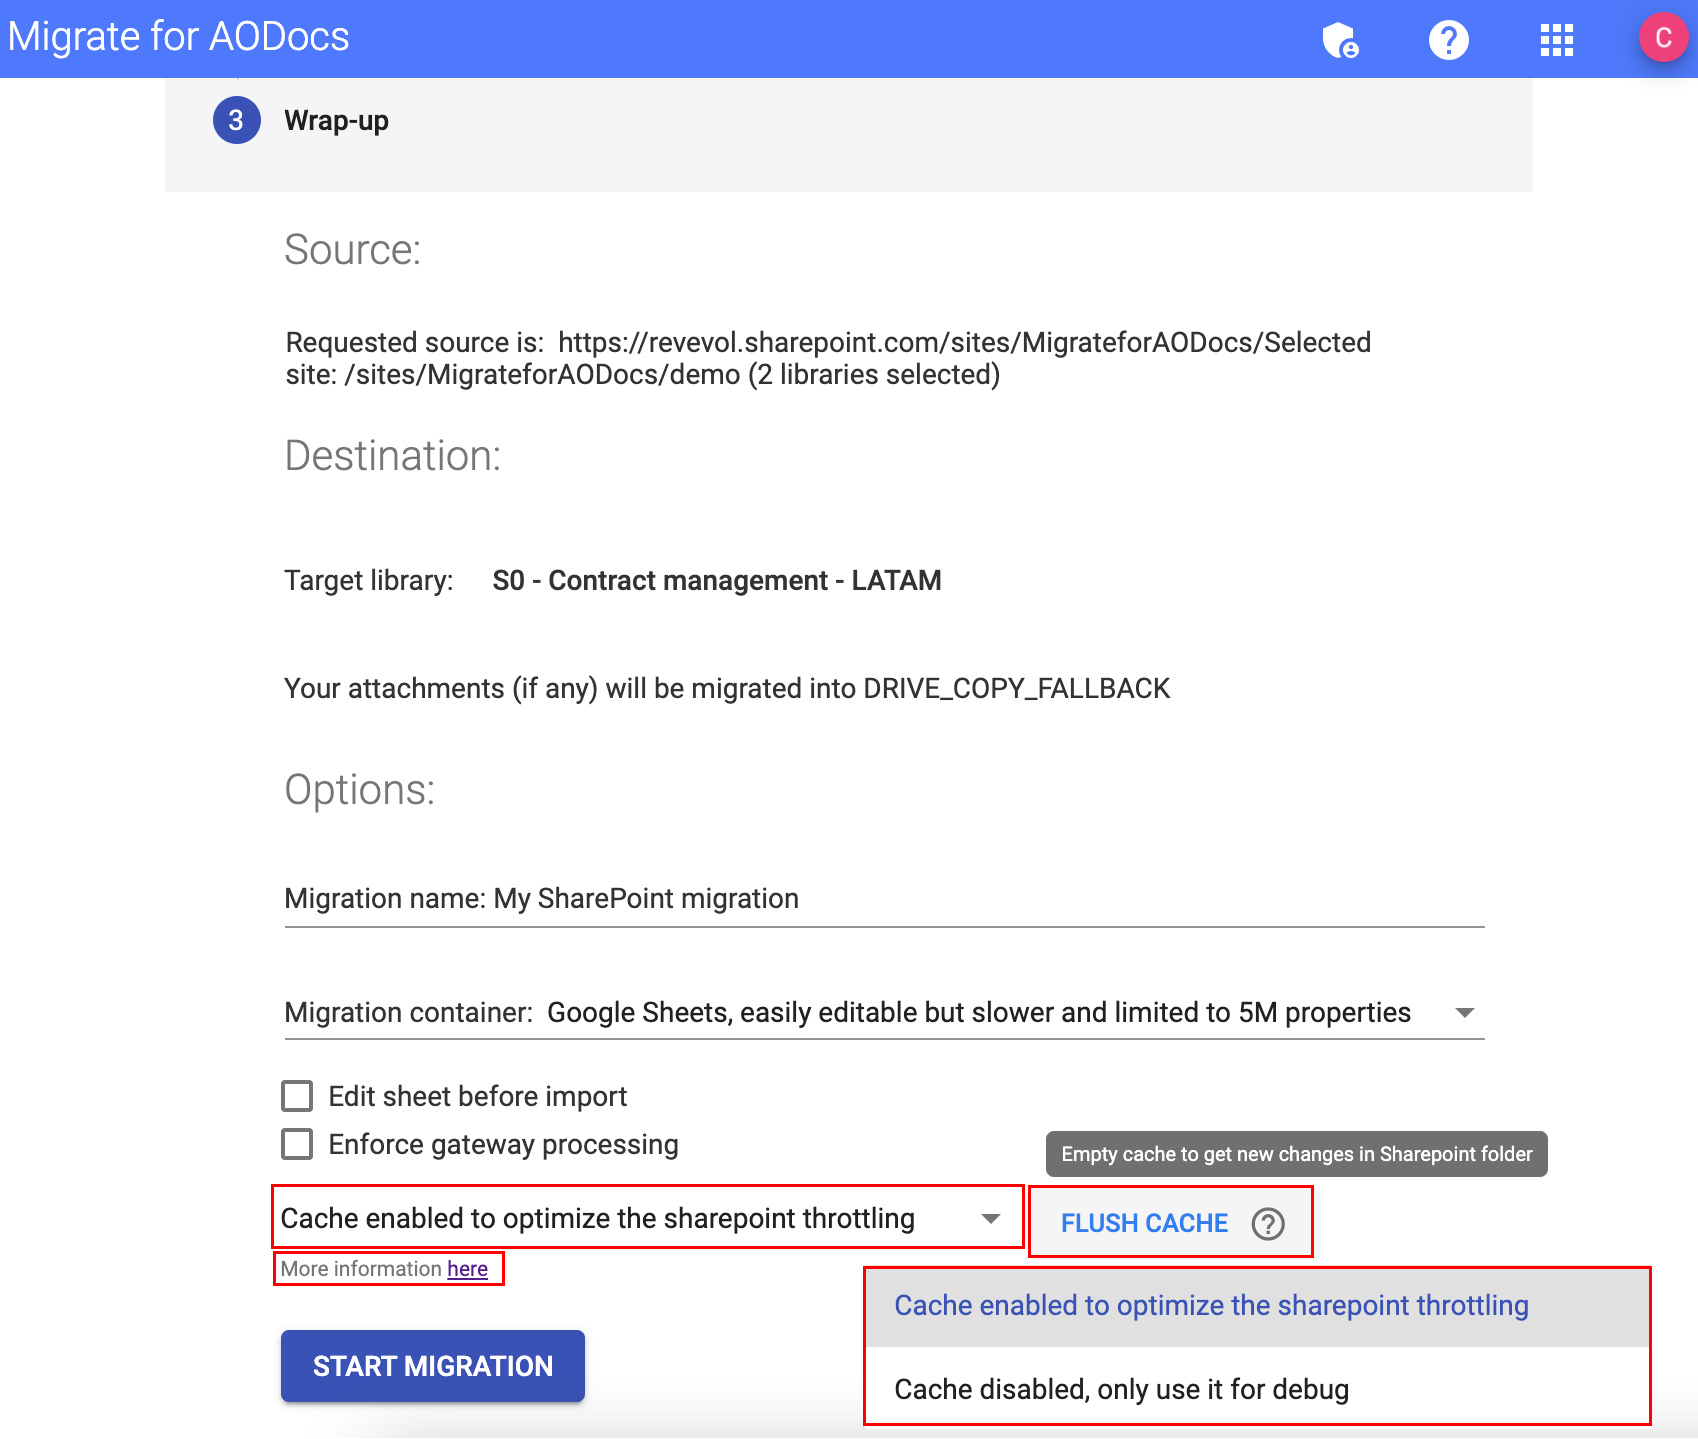Expand the cache settings dropdown arrow
Screen dimensions: 1698x1439
click(990, 1218)
